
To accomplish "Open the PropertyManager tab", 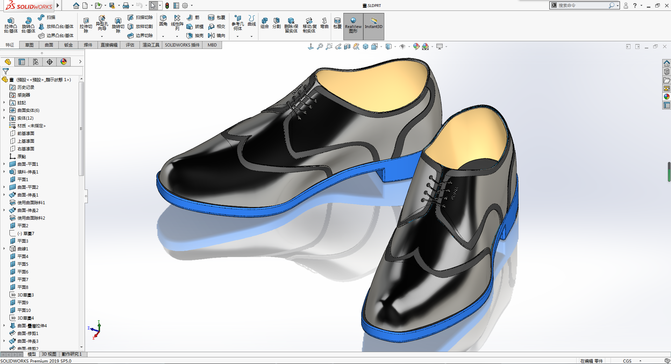I will pos(21,62).
